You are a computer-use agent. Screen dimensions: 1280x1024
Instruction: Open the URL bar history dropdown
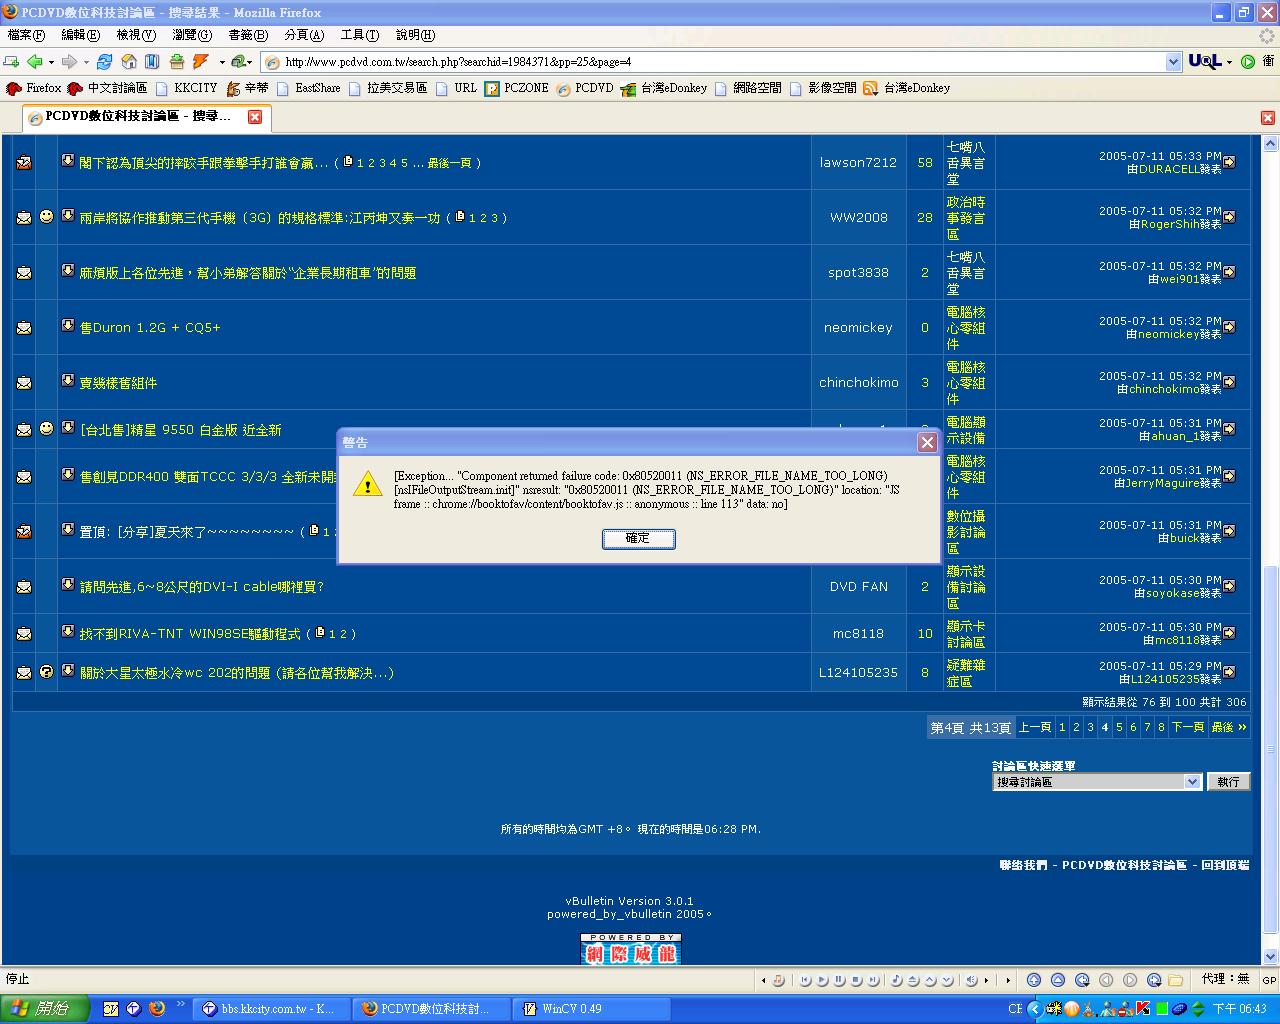(x=1173, y=62)
